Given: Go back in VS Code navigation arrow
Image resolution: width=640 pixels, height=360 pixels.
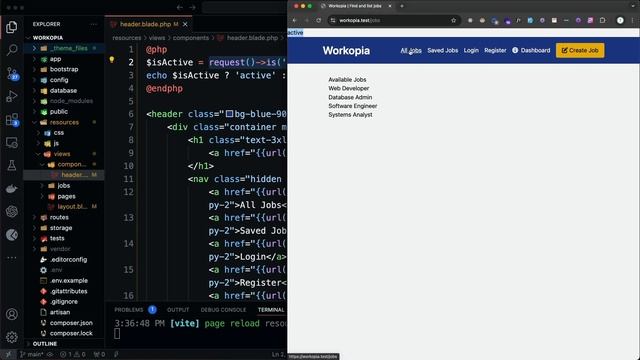Looking at the screenshot, I should [180, 7].
